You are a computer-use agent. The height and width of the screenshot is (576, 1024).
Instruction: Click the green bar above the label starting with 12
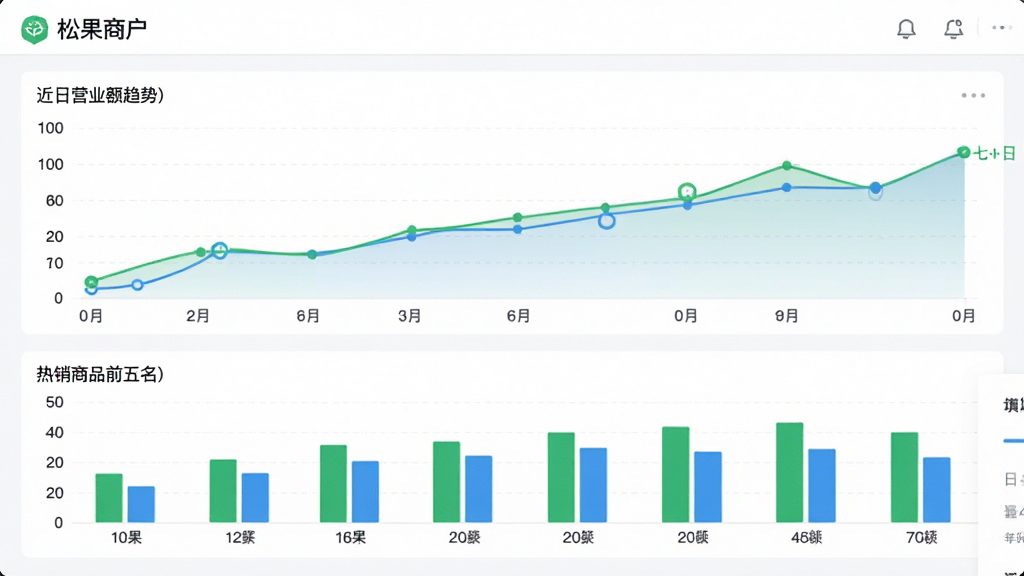tap(223, 491)
